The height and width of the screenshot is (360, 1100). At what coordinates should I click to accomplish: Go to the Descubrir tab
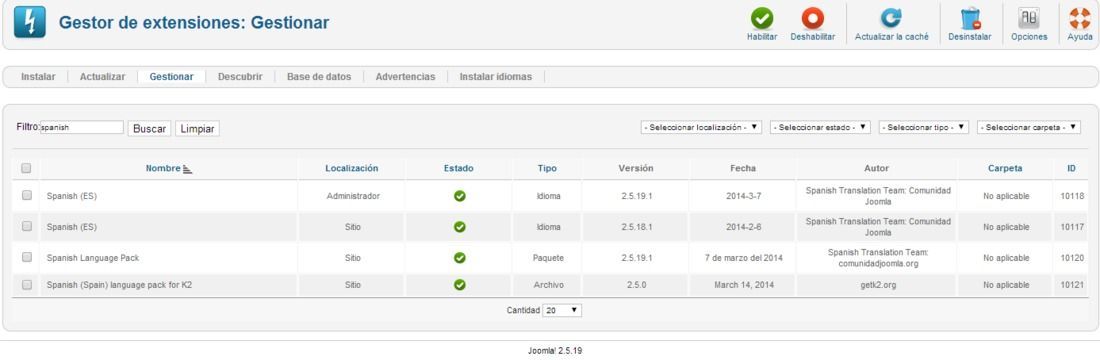coord(240,77)
